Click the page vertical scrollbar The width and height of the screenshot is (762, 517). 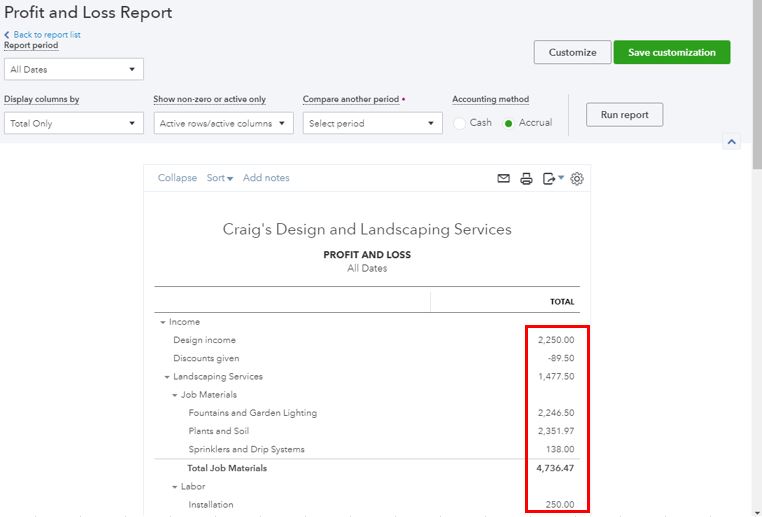point(757,85)
